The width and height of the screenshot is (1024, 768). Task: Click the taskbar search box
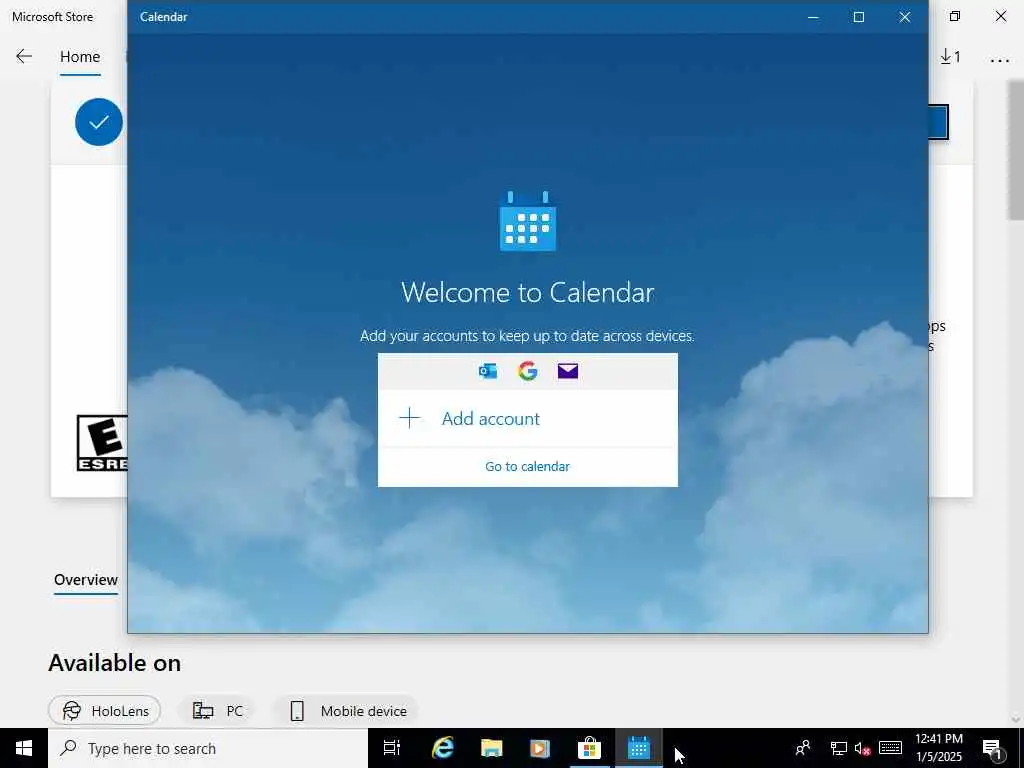208,748
